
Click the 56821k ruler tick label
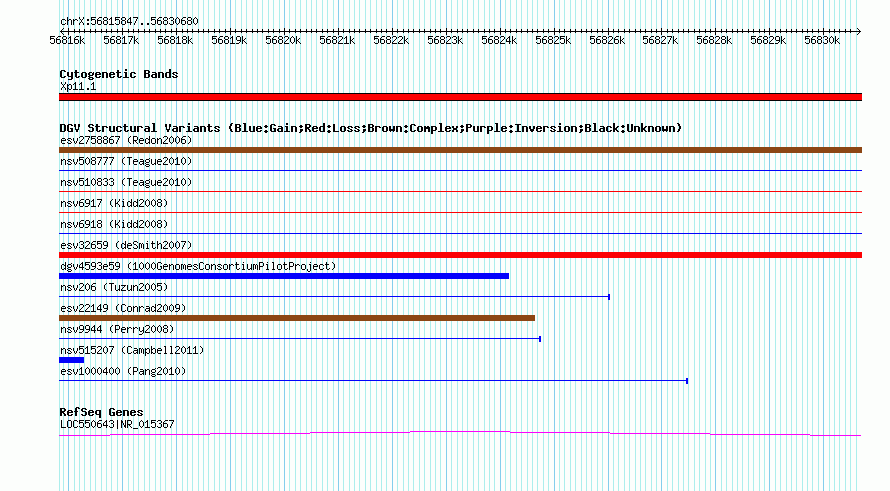[x=337, y=40]
